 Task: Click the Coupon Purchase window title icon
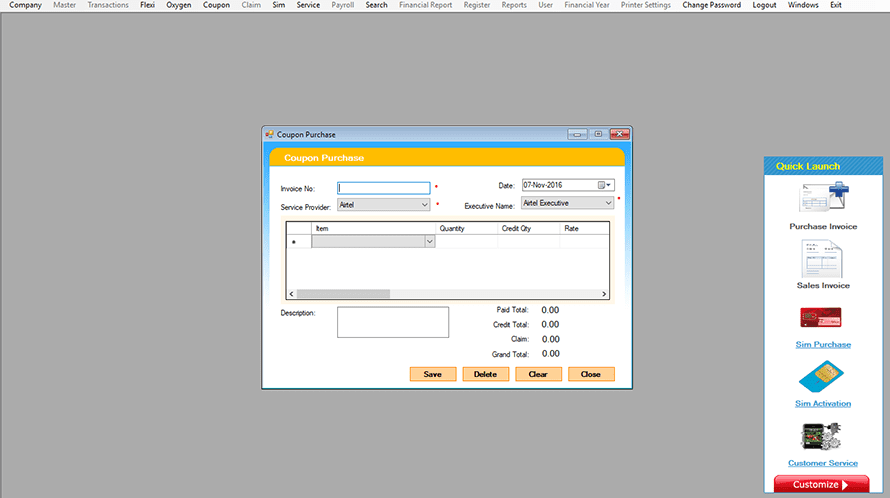pos(270,134)
